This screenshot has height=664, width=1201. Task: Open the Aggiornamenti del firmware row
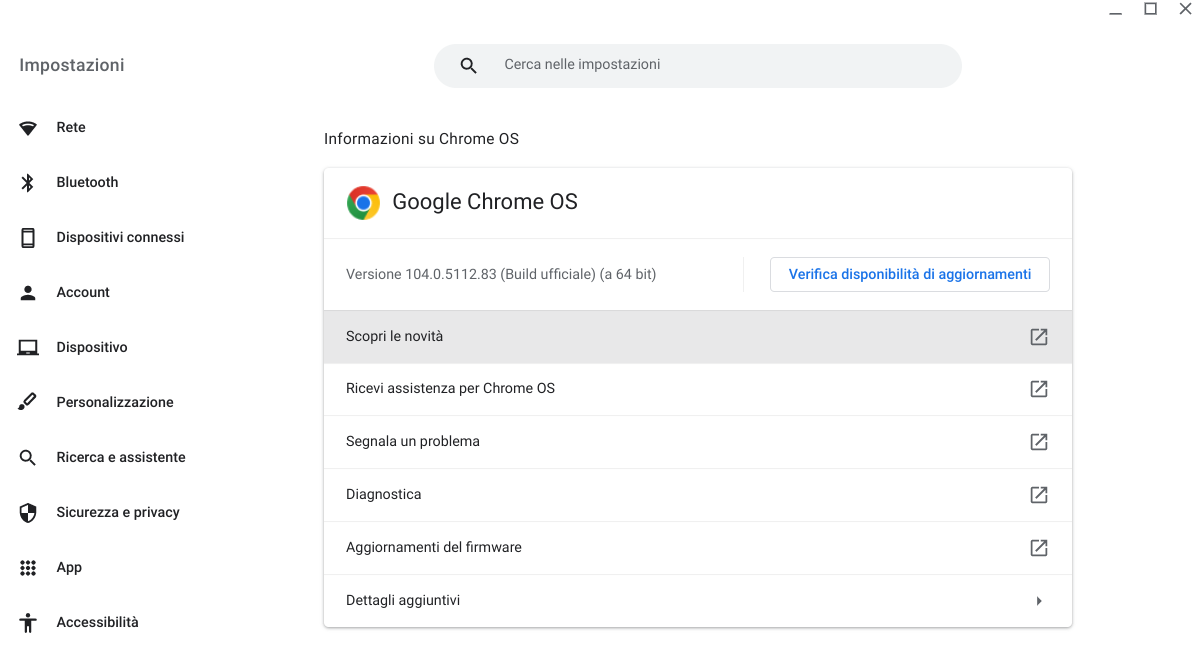(x=434, y=548)
